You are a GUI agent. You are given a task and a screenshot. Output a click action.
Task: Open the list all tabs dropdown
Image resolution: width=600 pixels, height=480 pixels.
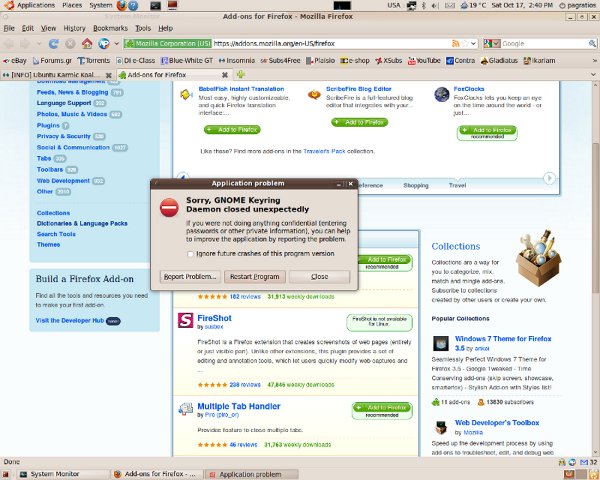pyautogui.click(x=593, y=75)
